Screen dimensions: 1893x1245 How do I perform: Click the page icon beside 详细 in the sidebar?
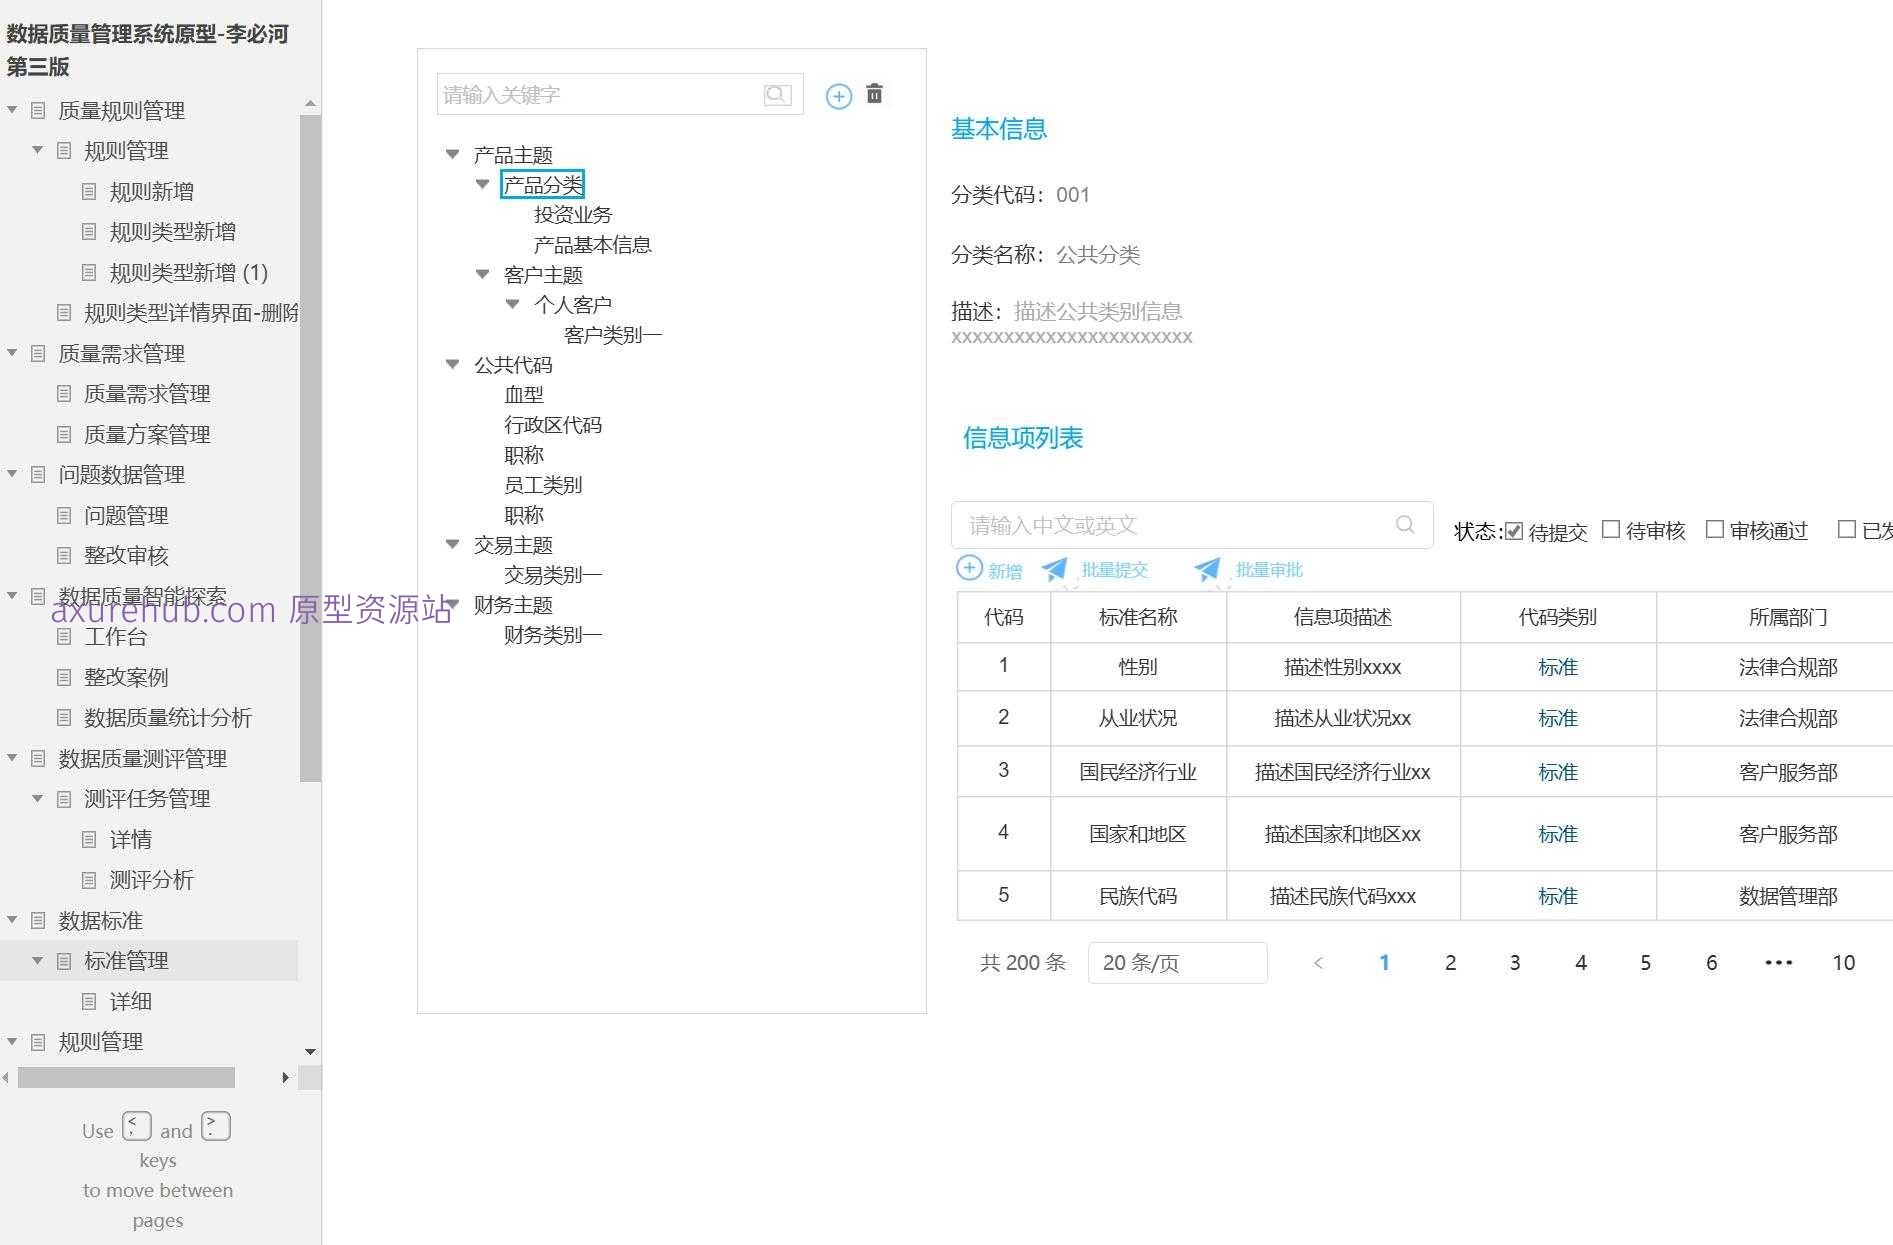point(90,1001)
